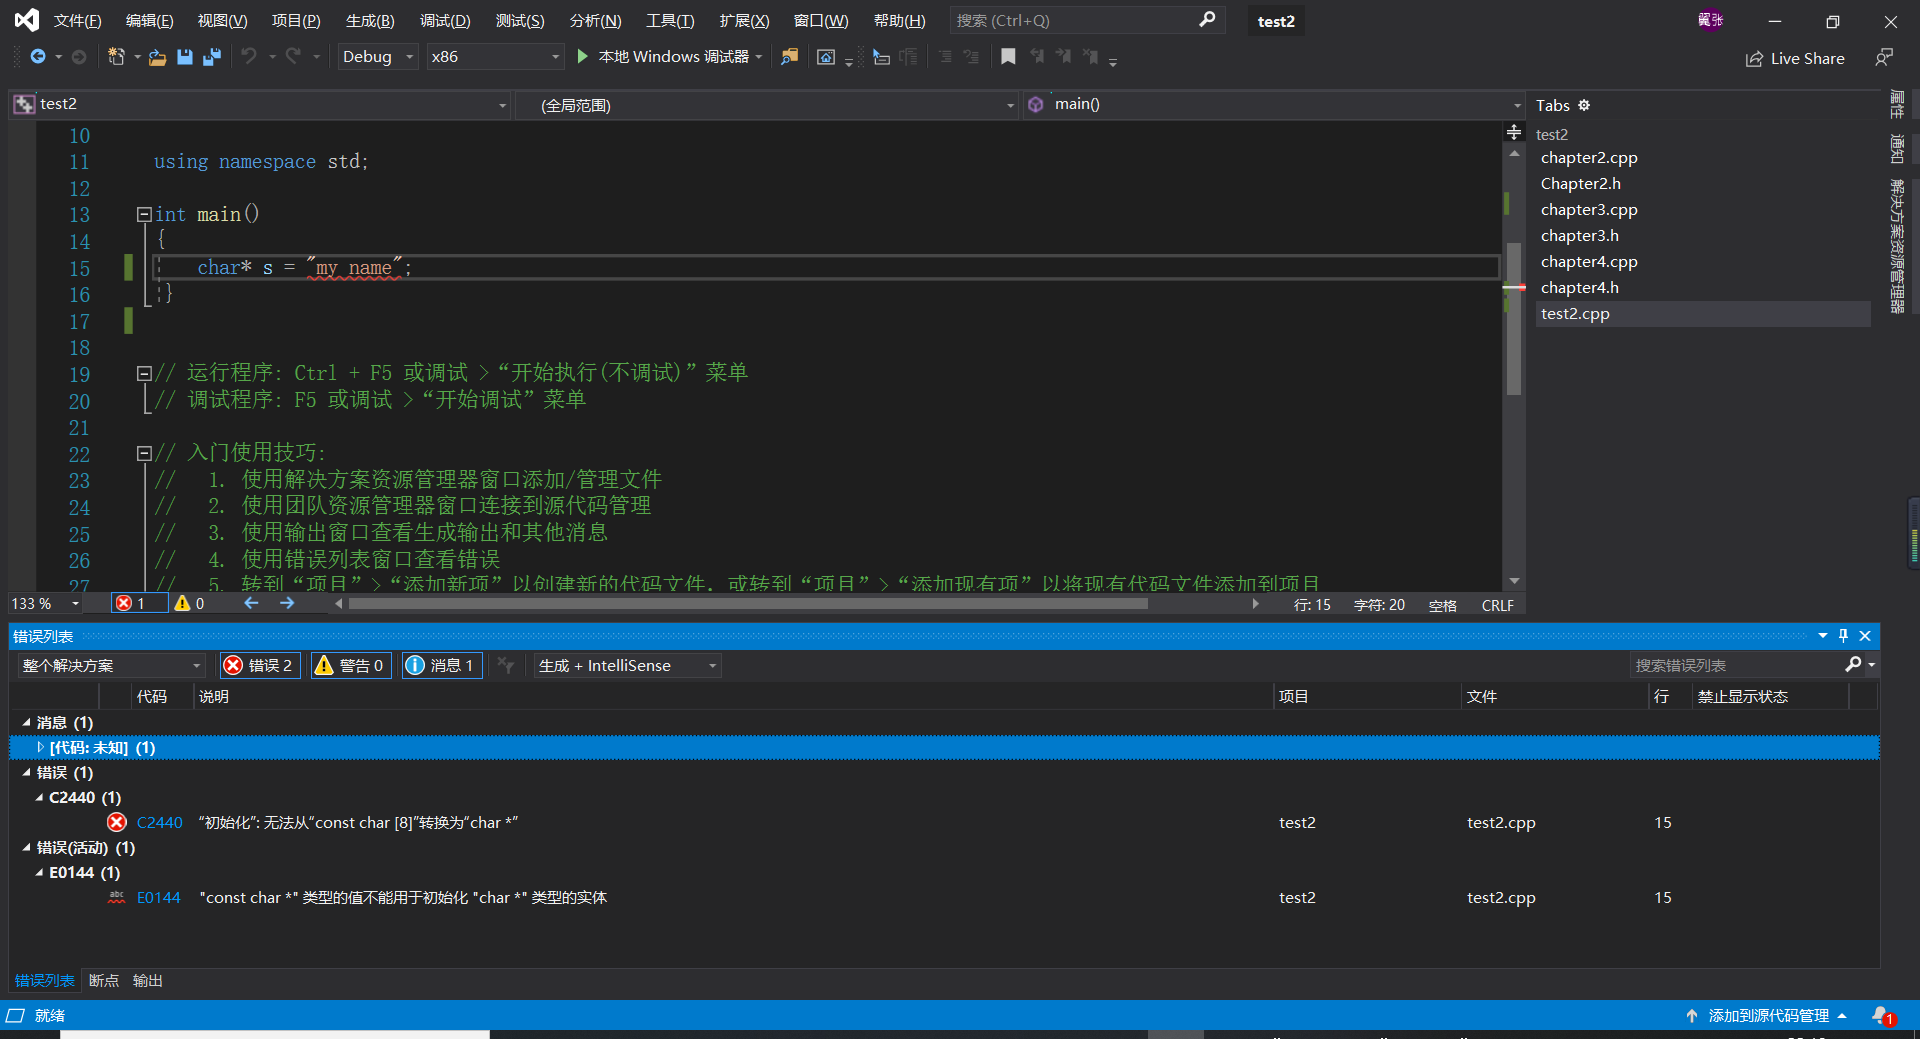Image resolution: width=1929 pixels, height=1039 pixels.
Task: Open chapter4.h from Tabs list
Action: 1580,288
